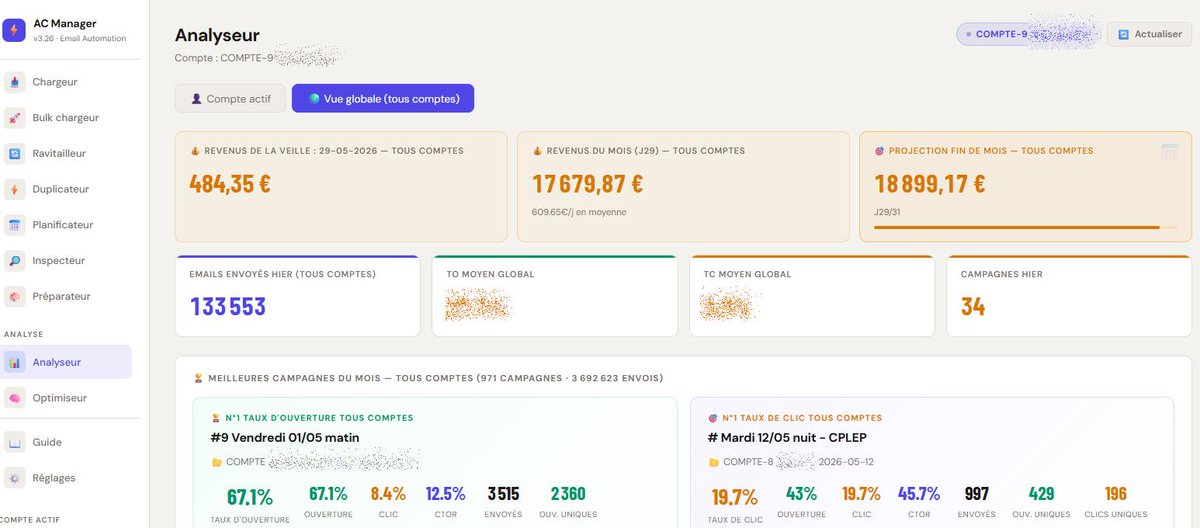The width and height of the screenshot is (1200, 528).
Task: Click the 3 515 envoyés value
Action: click(x=504, y=494)
